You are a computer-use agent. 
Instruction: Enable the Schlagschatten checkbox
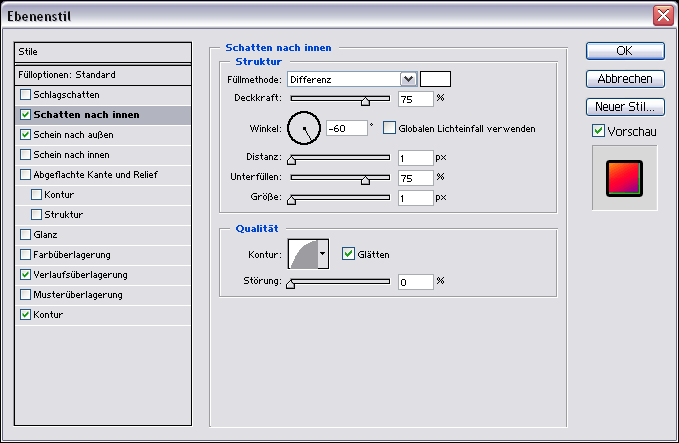coord(26,94)
